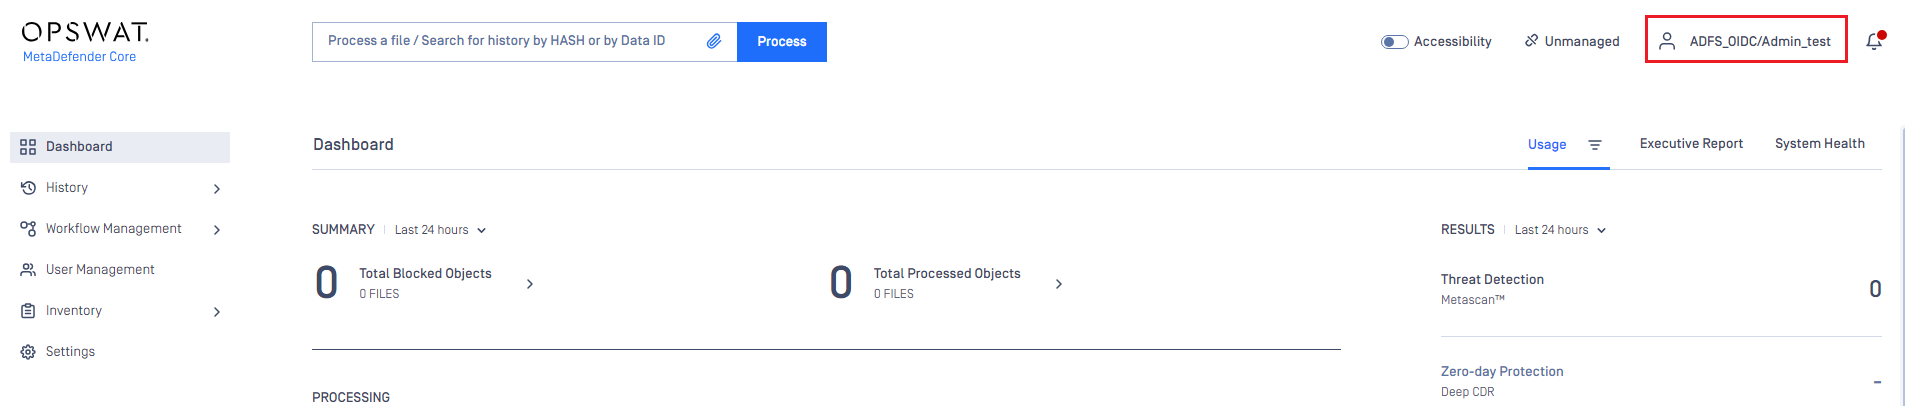Image resolution: width=1905 pixels, height=406 pixels.
Task: Click the History clock icon
Action: pyautogui.click(x=28, y=188)
